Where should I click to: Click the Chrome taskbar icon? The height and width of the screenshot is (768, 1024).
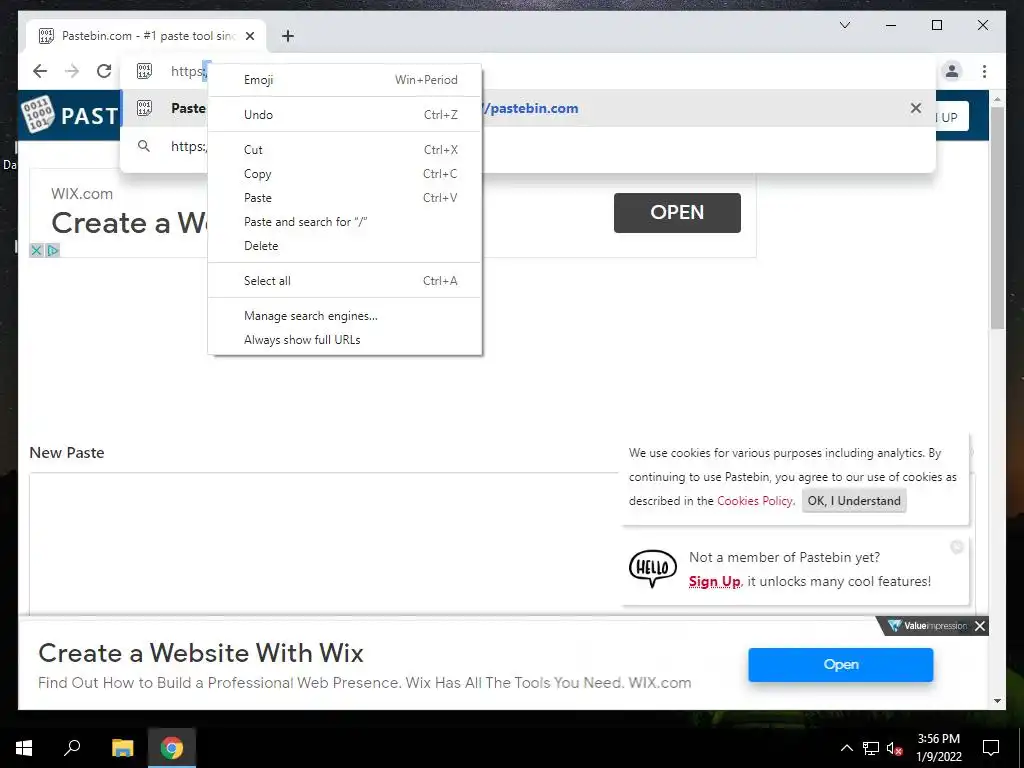pos(172,748)
